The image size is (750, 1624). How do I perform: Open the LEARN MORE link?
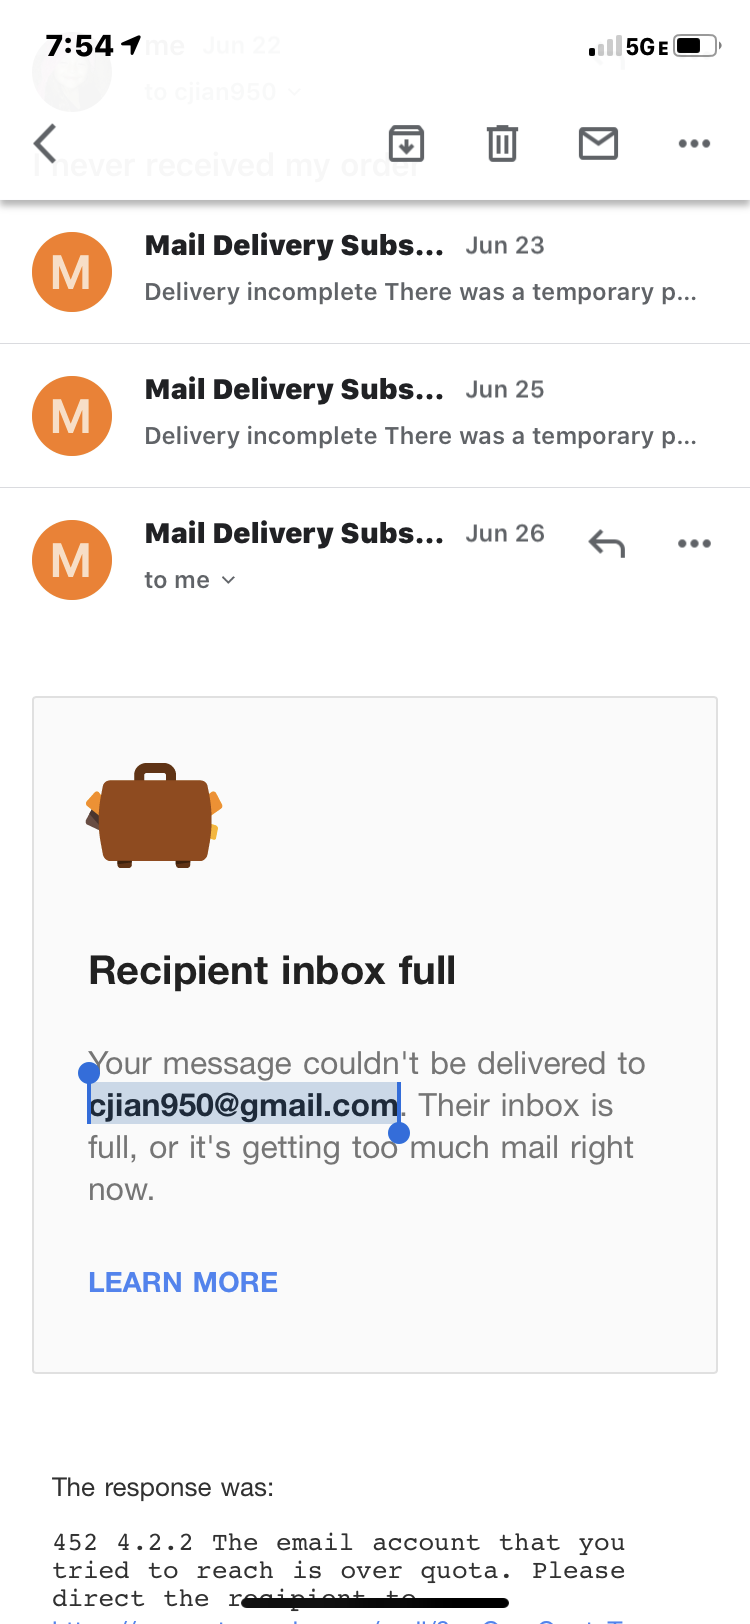(x=183, y=1282)
